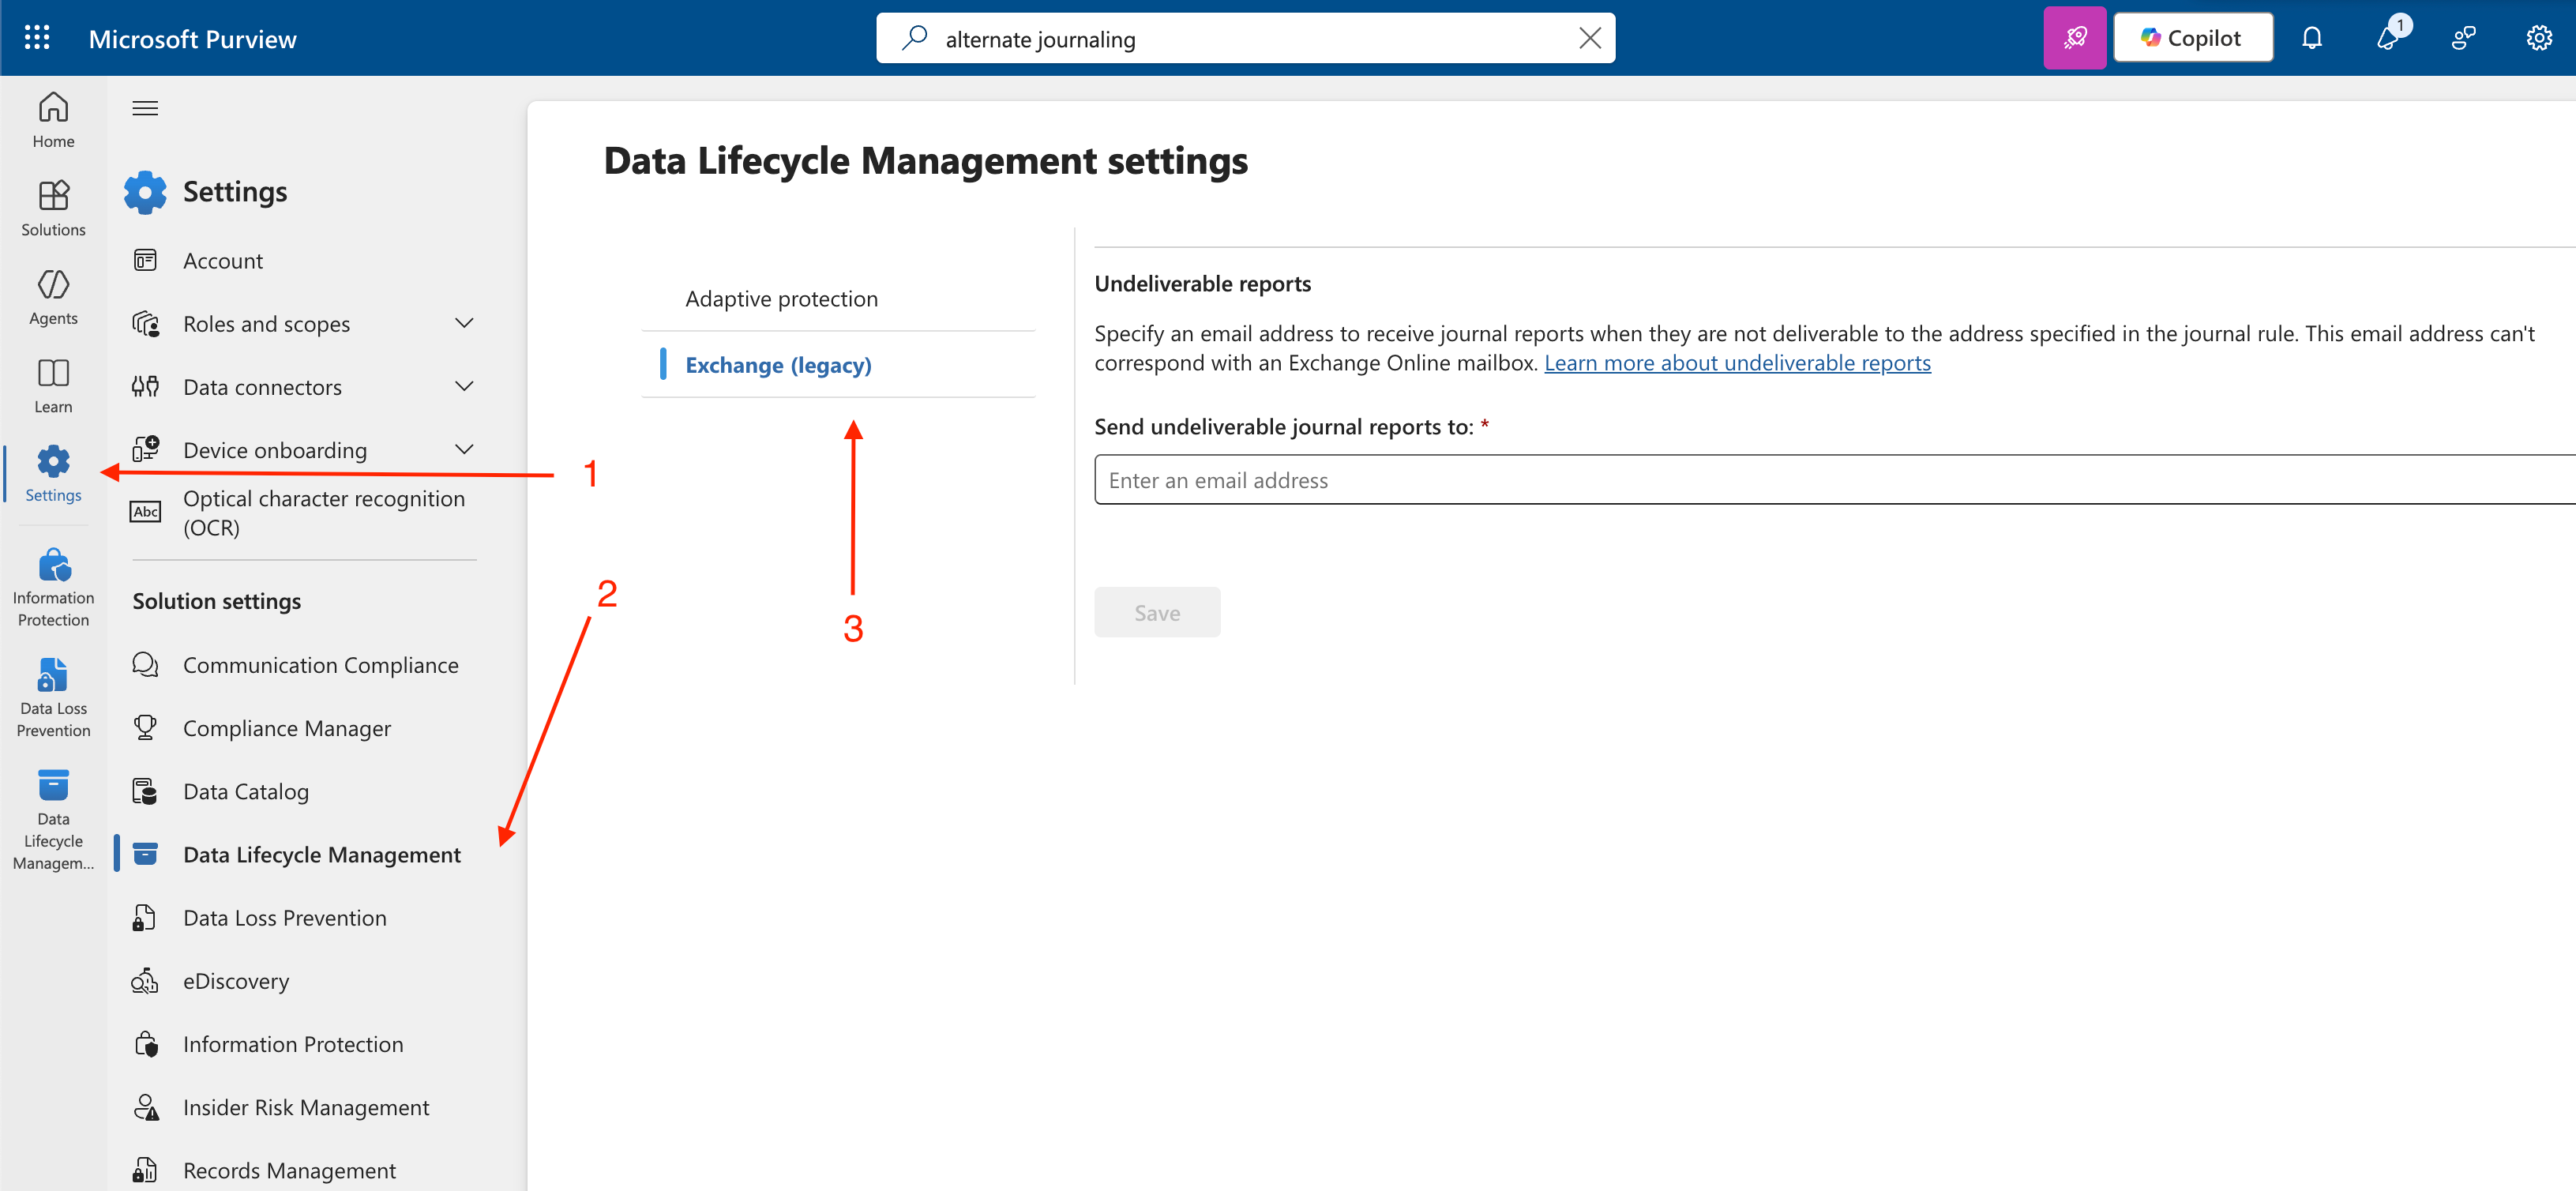Open Copilot
Viewport: 2576px width, 1191px height.
tap(2192, 38)
